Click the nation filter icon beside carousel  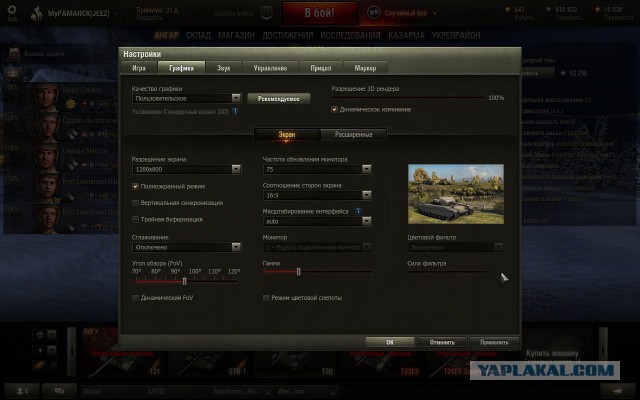click(x=40, y=335)
